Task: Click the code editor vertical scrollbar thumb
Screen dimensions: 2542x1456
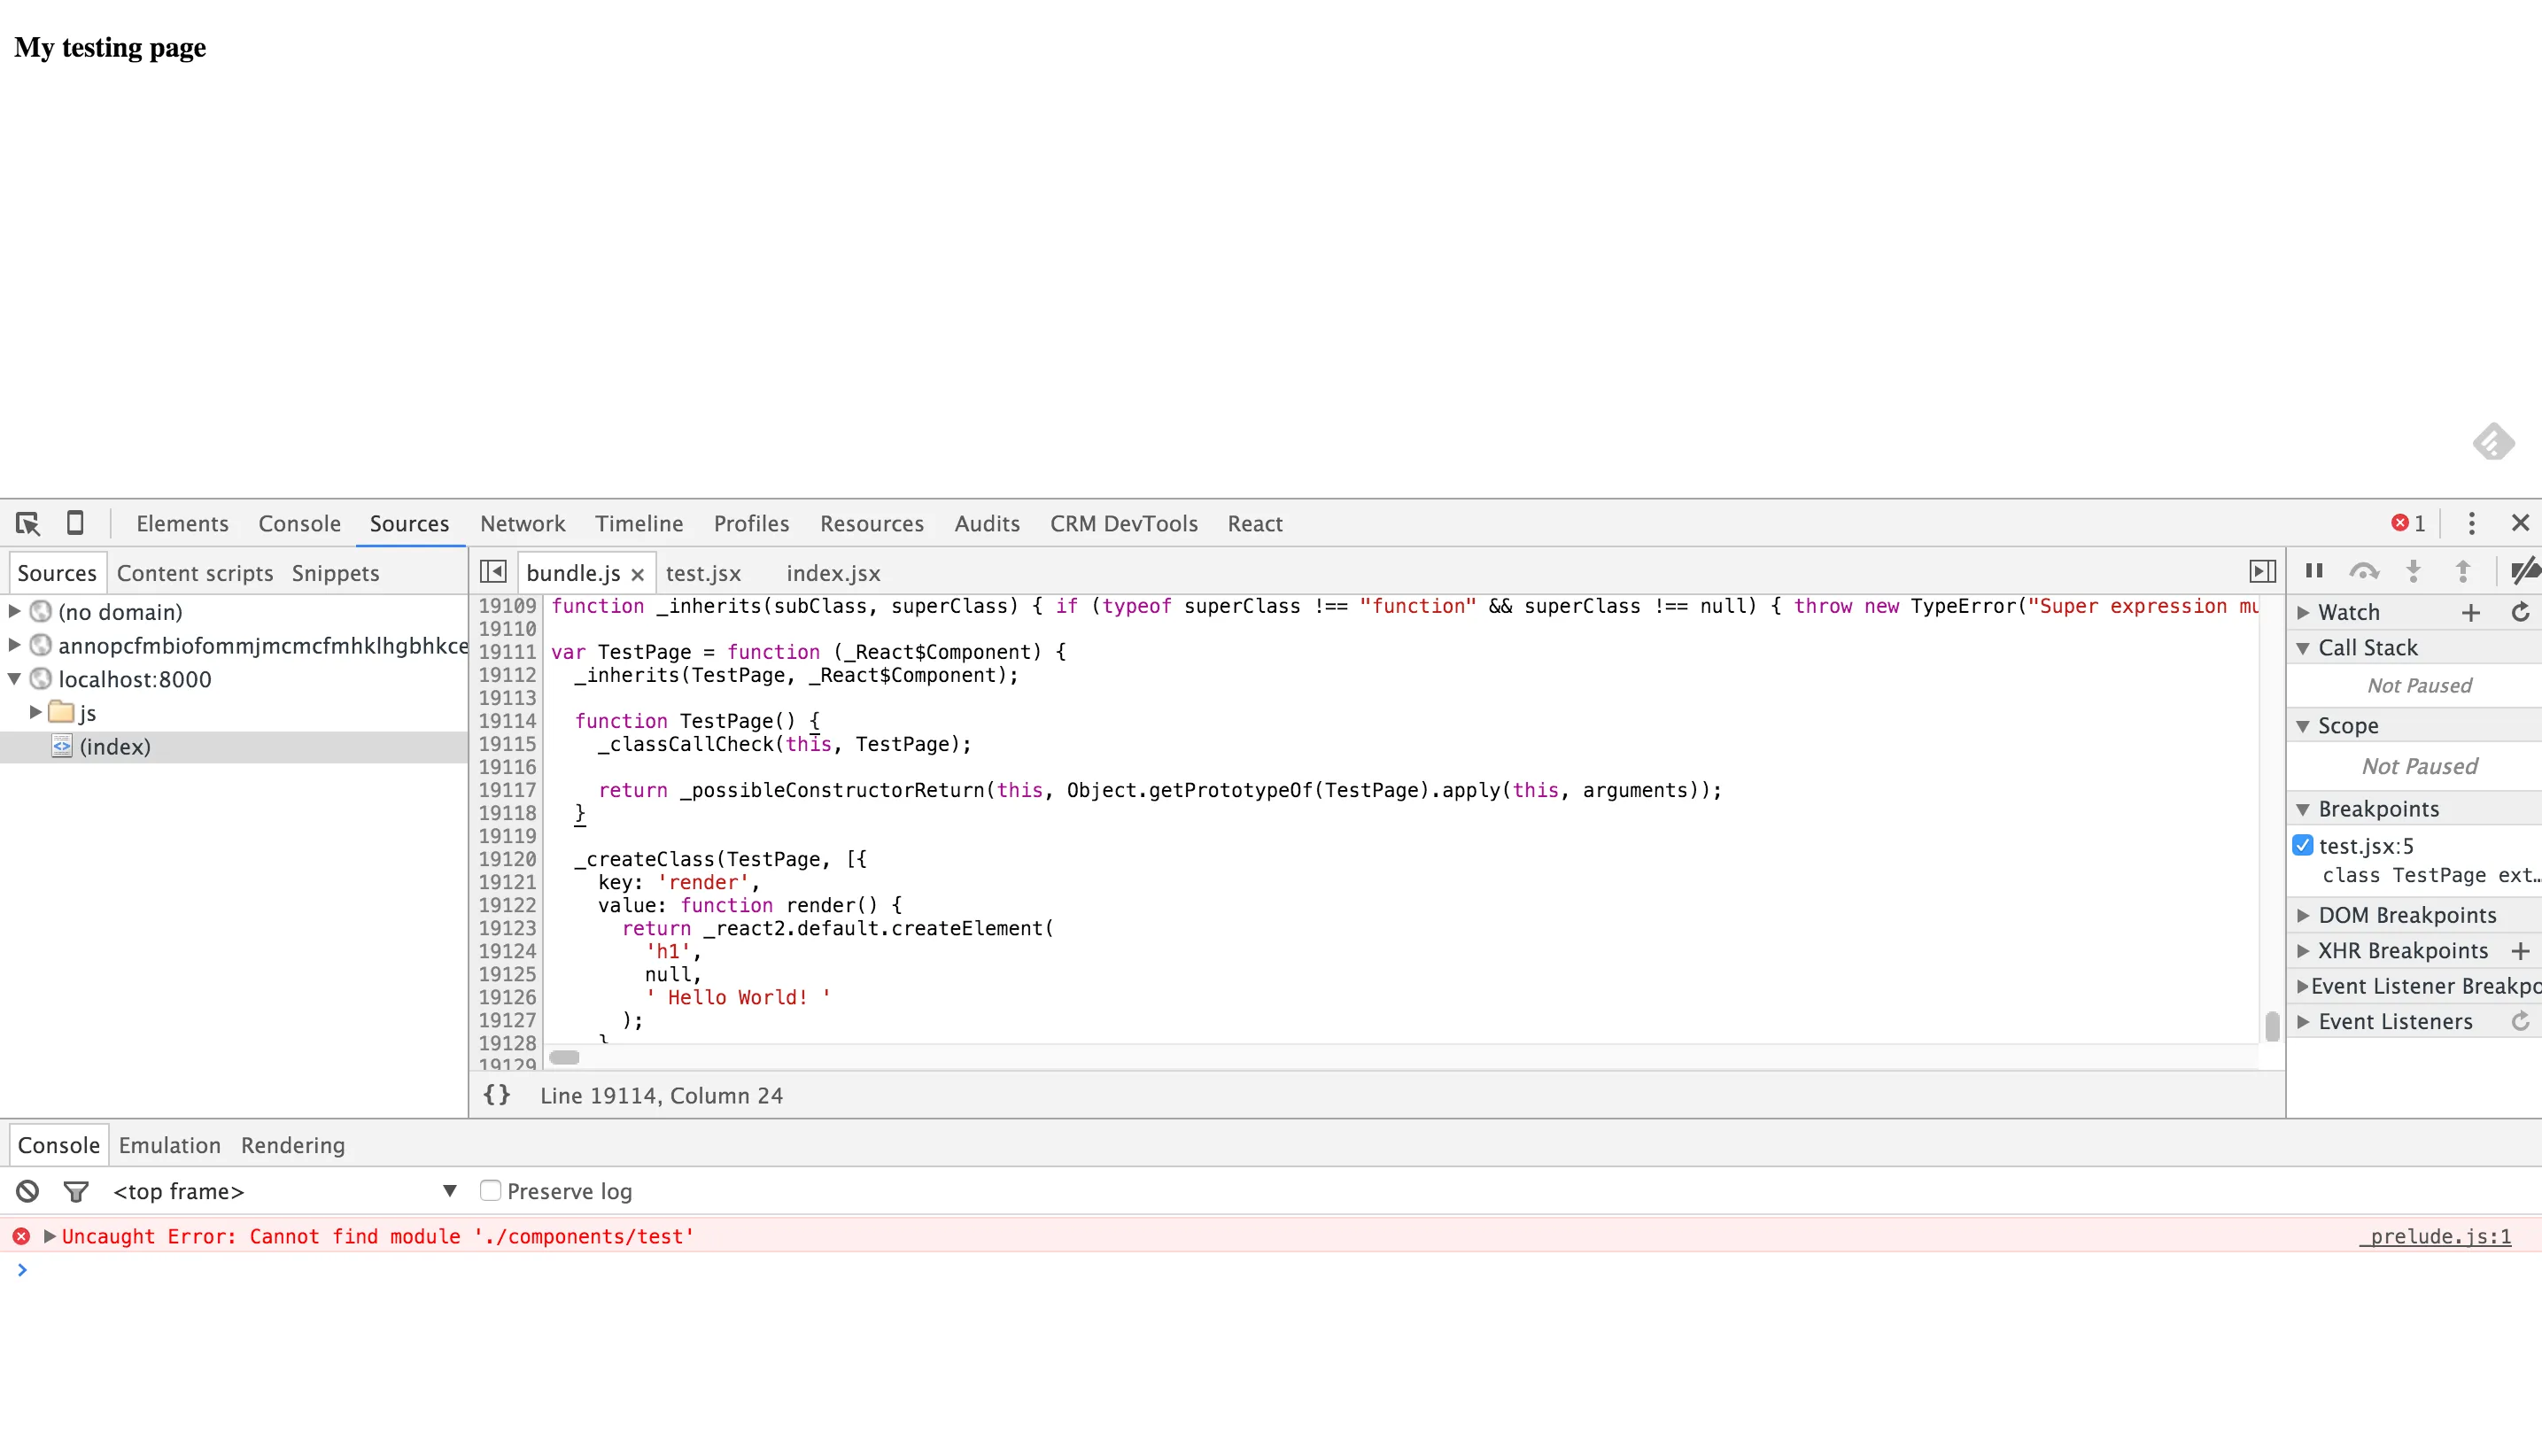Action: pyautogui.click(x=2272, y=1026)
